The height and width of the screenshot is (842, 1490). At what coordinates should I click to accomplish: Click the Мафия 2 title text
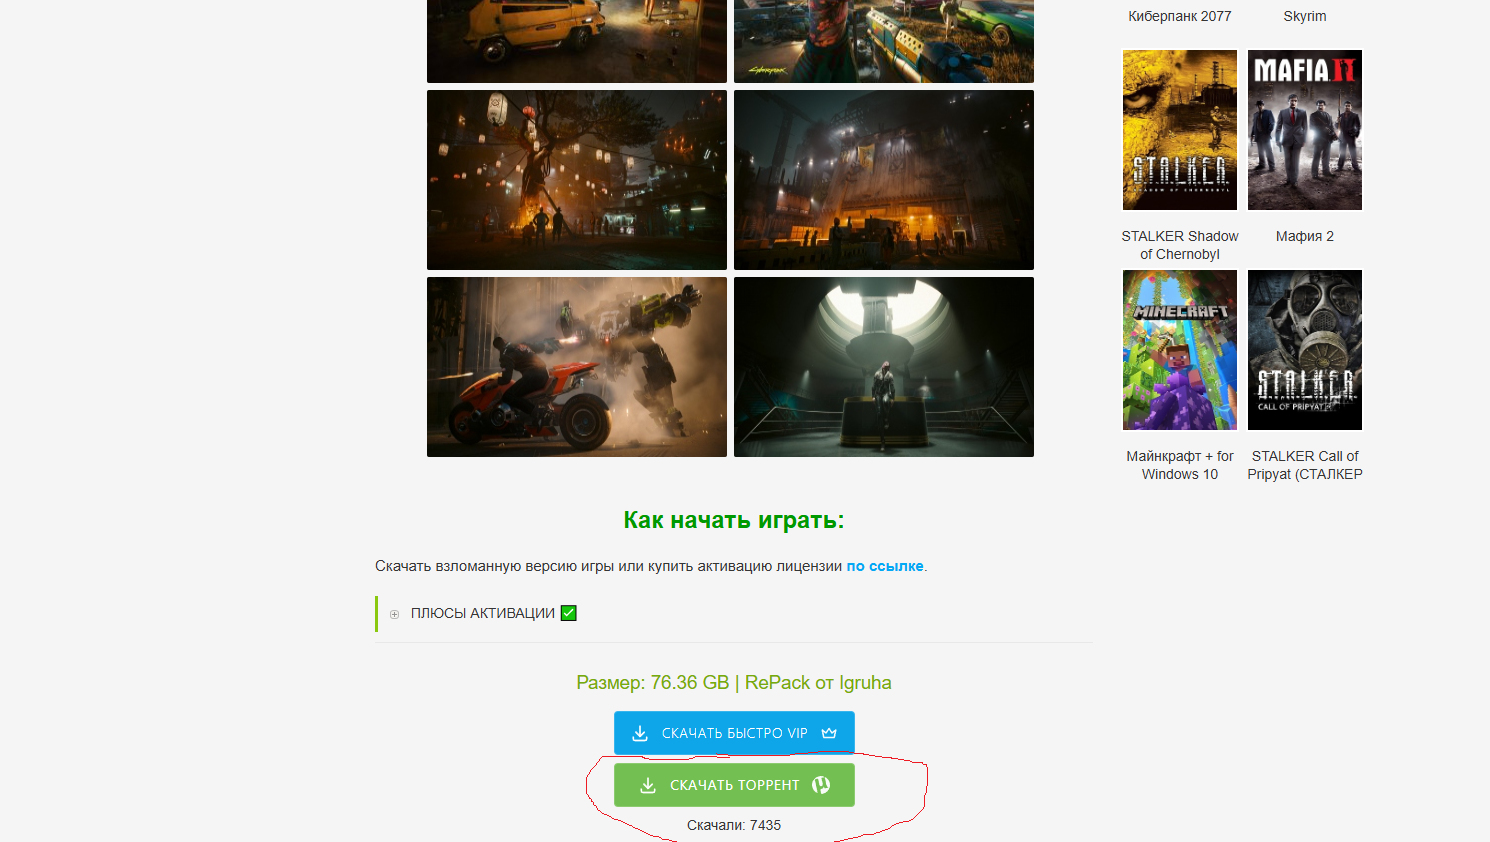[x=1305, y=236]
